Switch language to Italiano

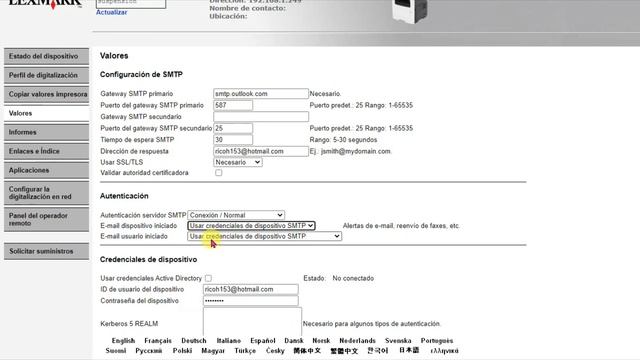click(x=229, y=340)
